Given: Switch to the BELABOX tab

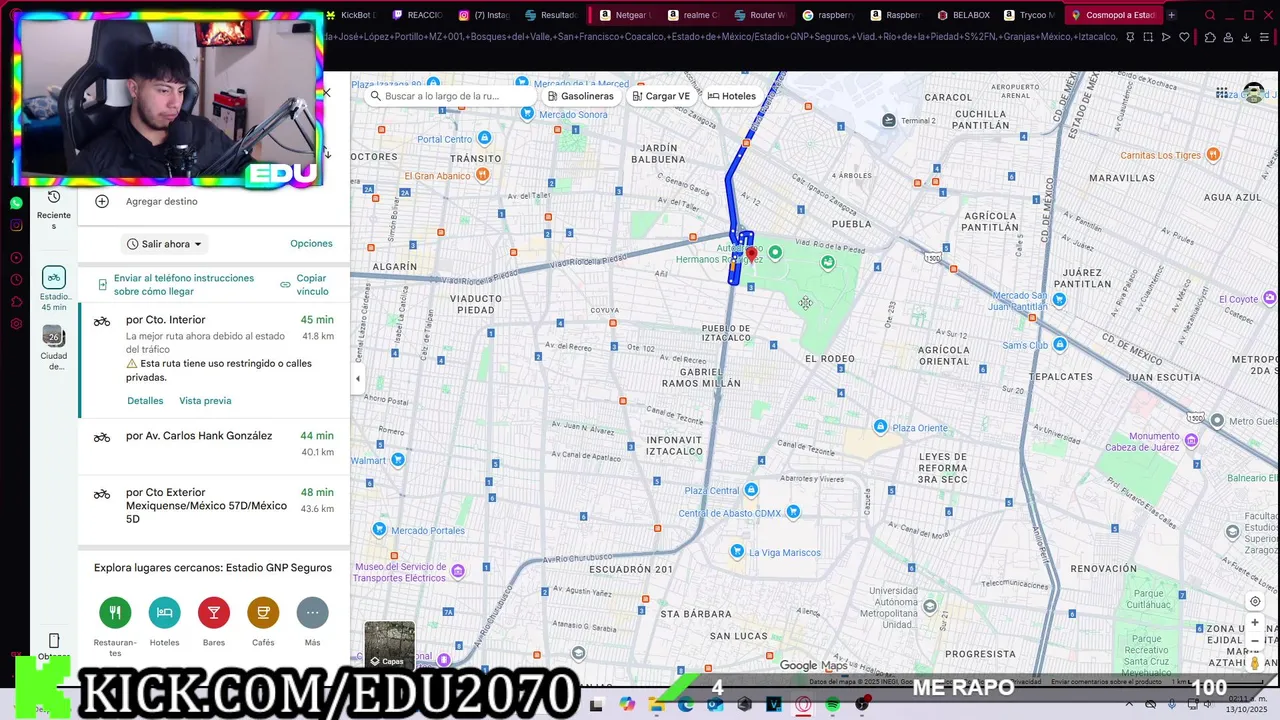Looking at the screenshot, I should pos(964,15).
